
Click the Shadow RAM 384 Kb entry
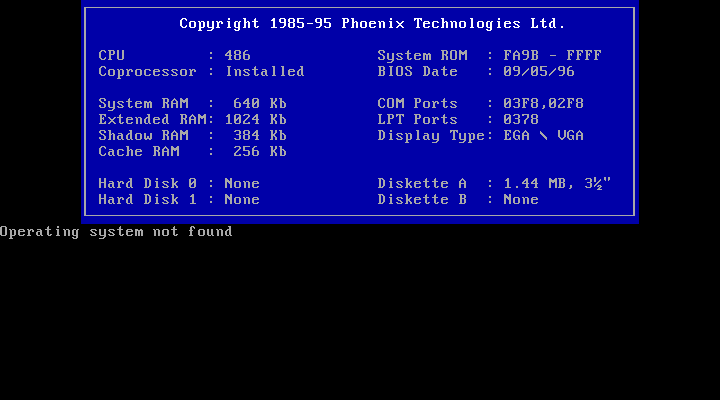192,135
